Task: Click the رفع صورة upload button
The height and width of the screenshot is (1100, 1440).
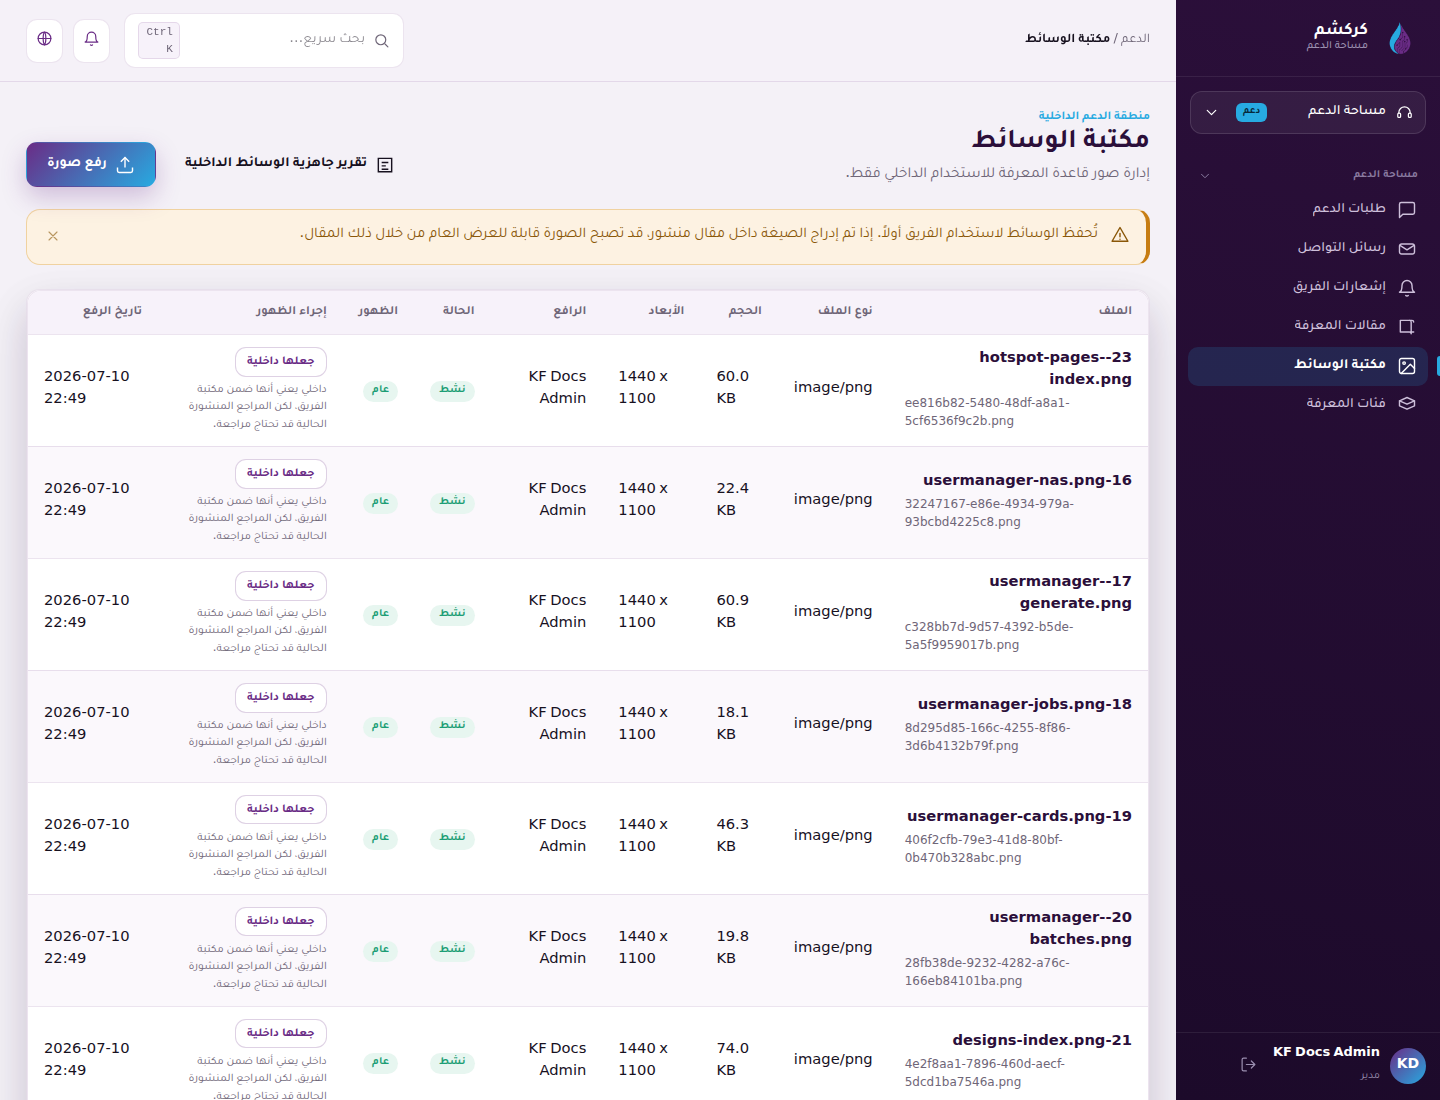Action: [x=91, y=164]
